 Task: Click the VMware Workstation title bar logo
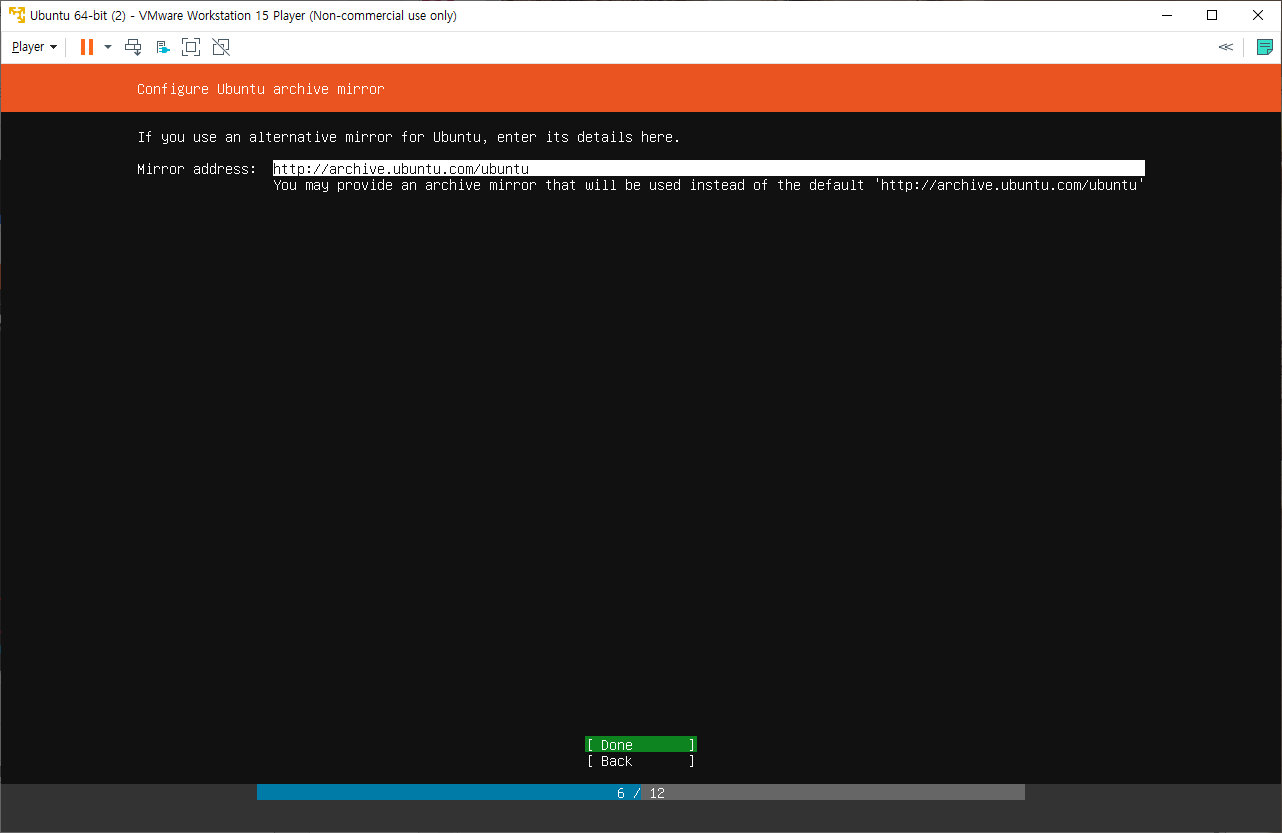(17, 15)
